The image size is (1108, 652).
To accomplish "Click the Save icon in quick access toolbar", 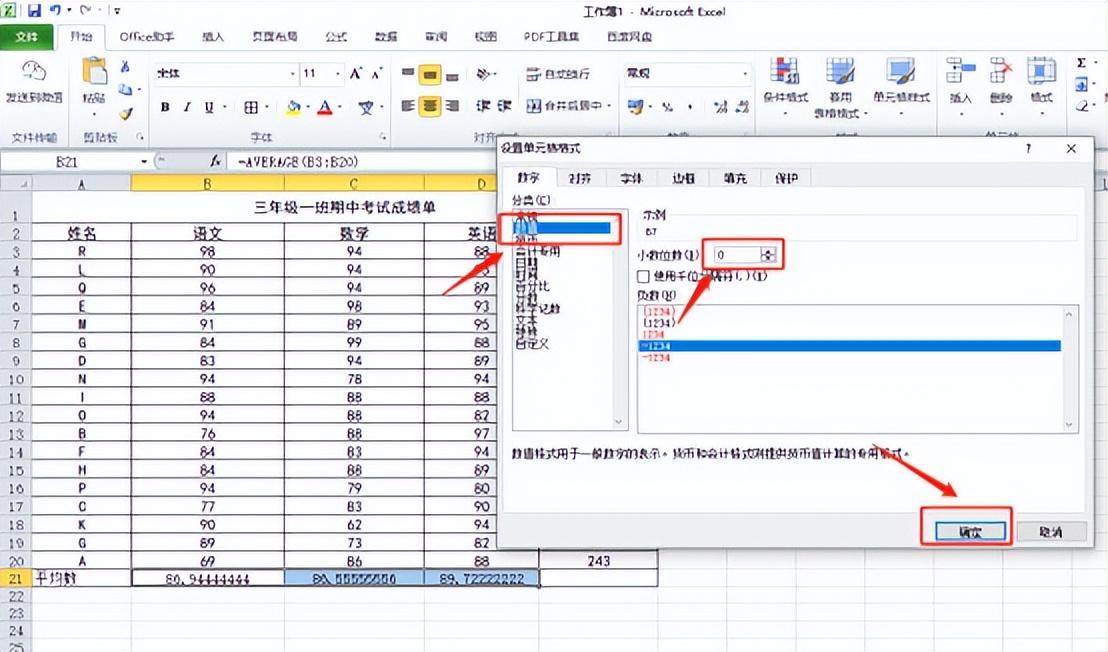I will 34,11.
